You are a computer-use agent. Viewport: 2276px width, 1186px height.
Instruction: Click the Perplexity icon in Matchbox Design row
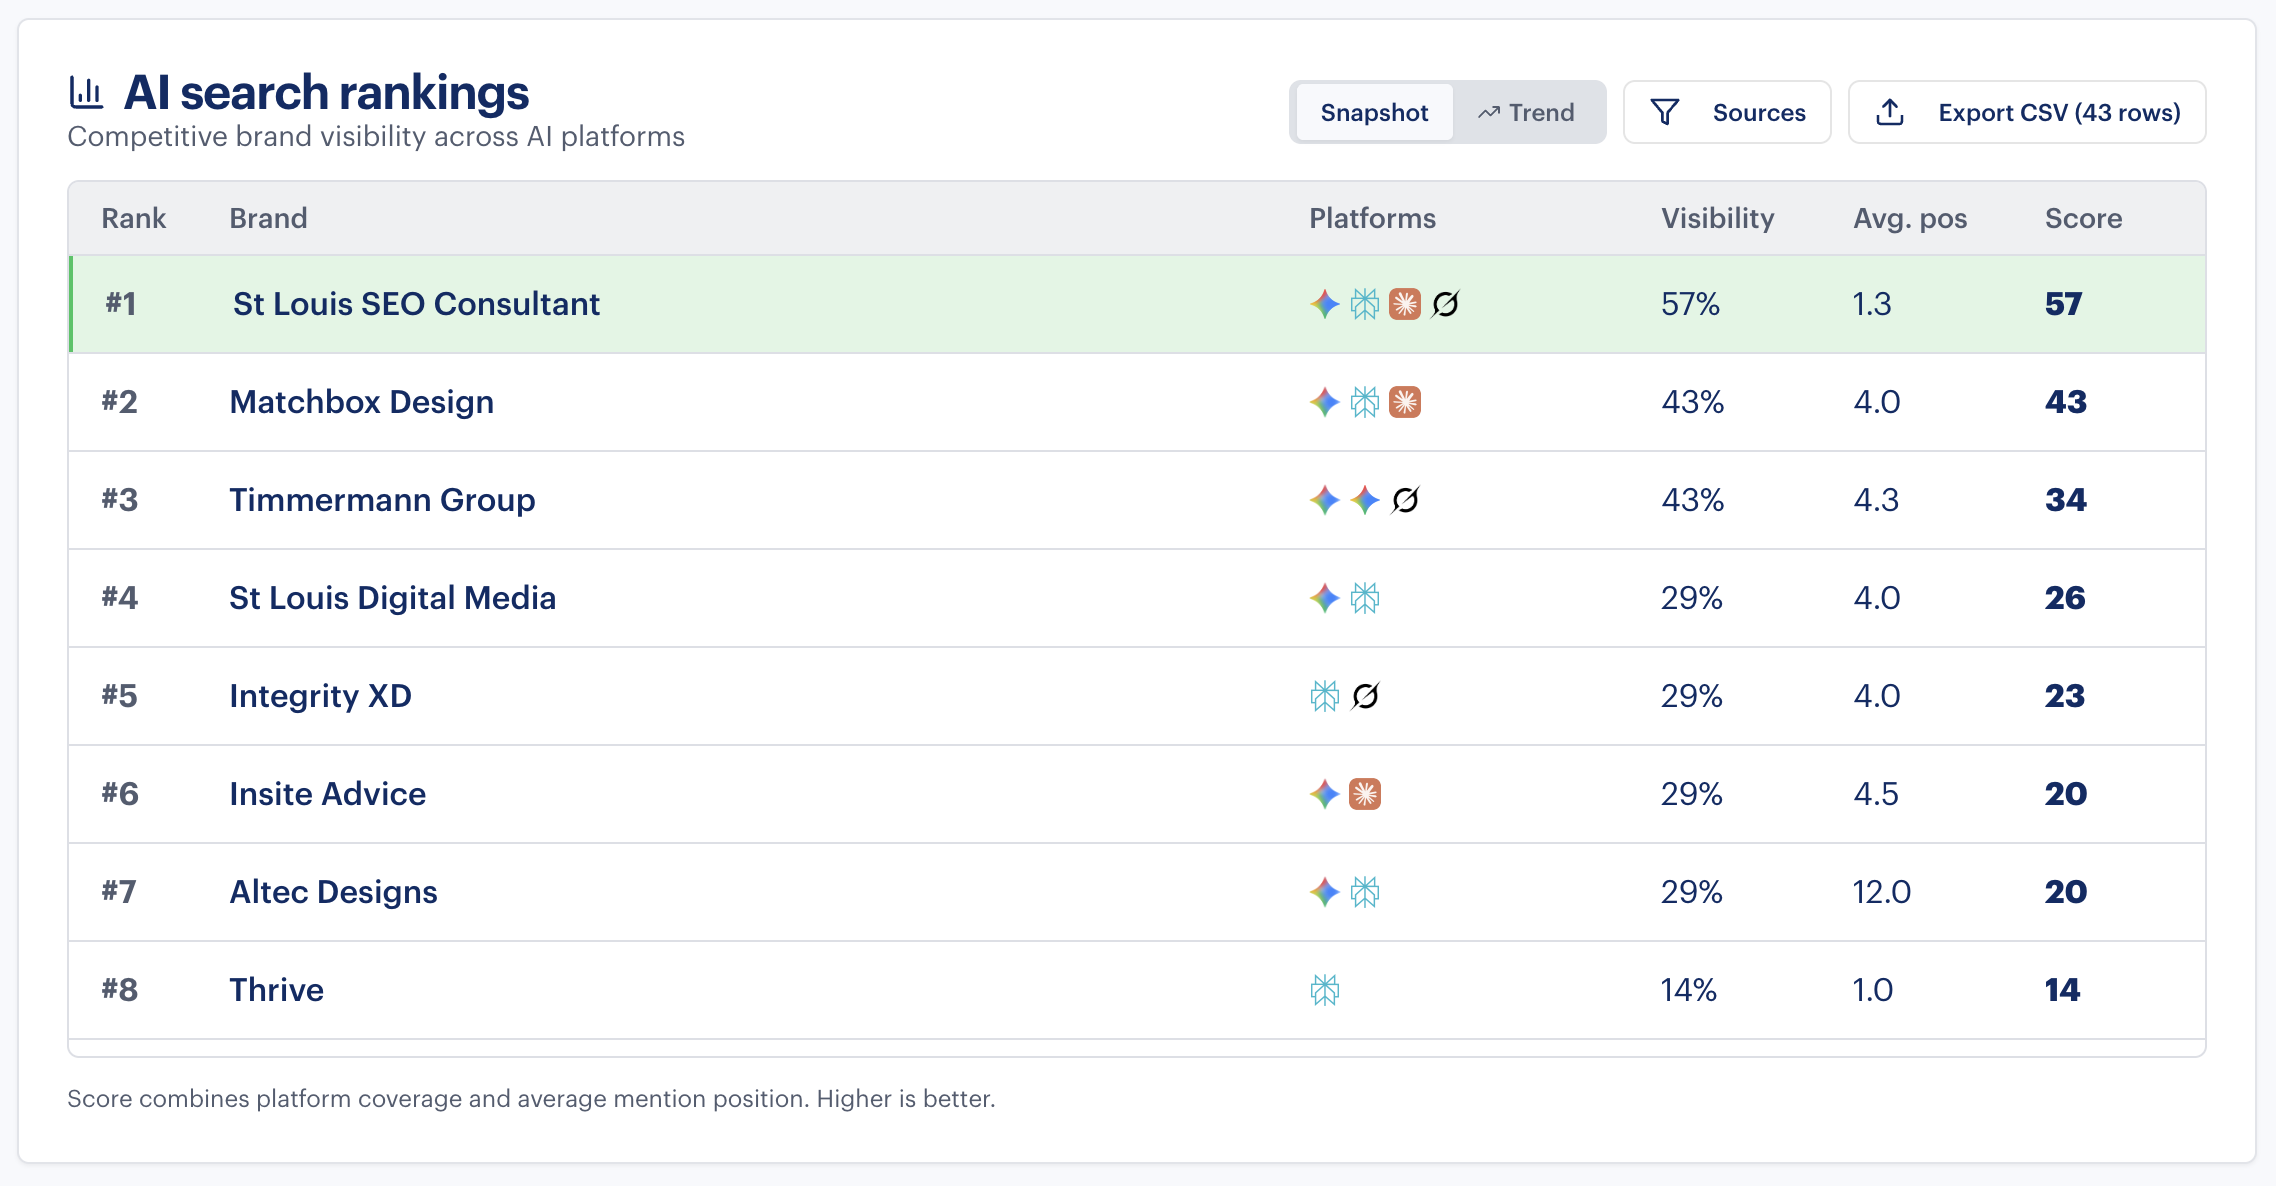(x=1365, y=402)
